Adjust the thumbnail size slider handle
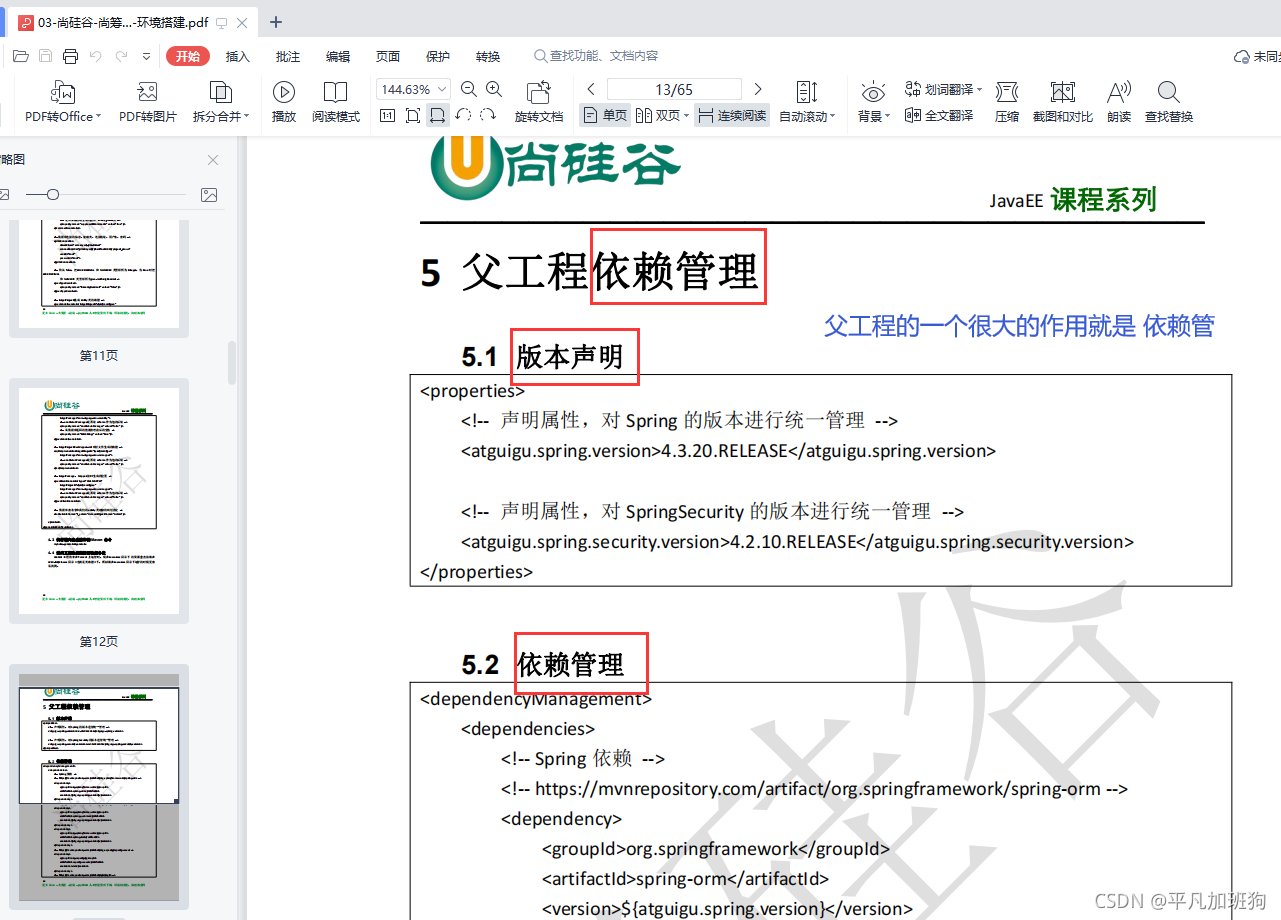Image resolution: width=1281 pixels, height=920 pixels. tap(53, 195)
